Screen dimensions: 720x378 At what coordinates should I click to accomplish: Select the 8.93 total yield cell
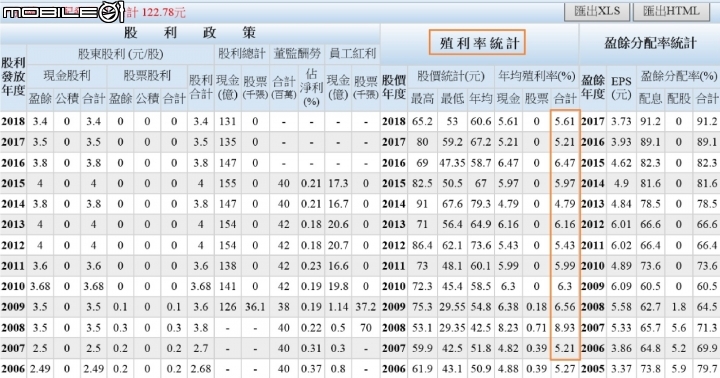[x=564, y=327]
